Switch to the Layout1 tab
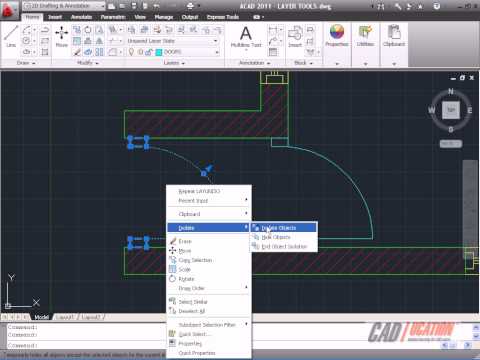This screenshot has height=360, width=480. 65,317
